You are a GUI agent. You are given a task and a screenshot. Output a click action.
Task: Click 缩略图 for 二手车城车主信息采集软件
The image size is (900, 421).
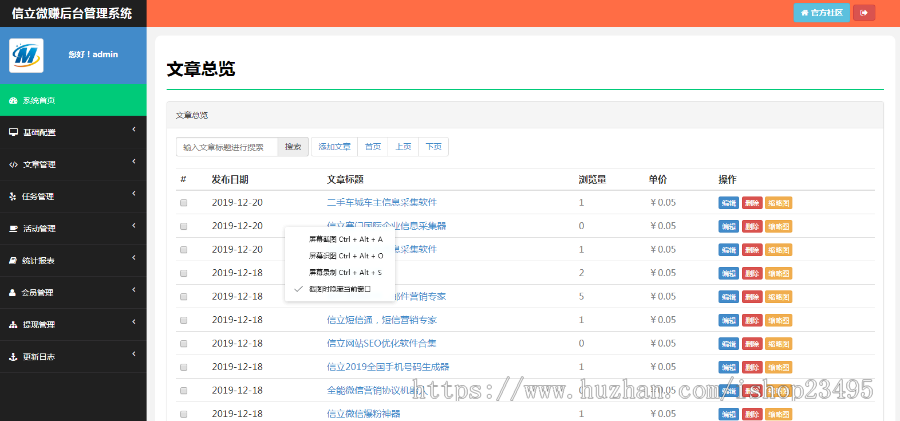[x=778, y=203]
